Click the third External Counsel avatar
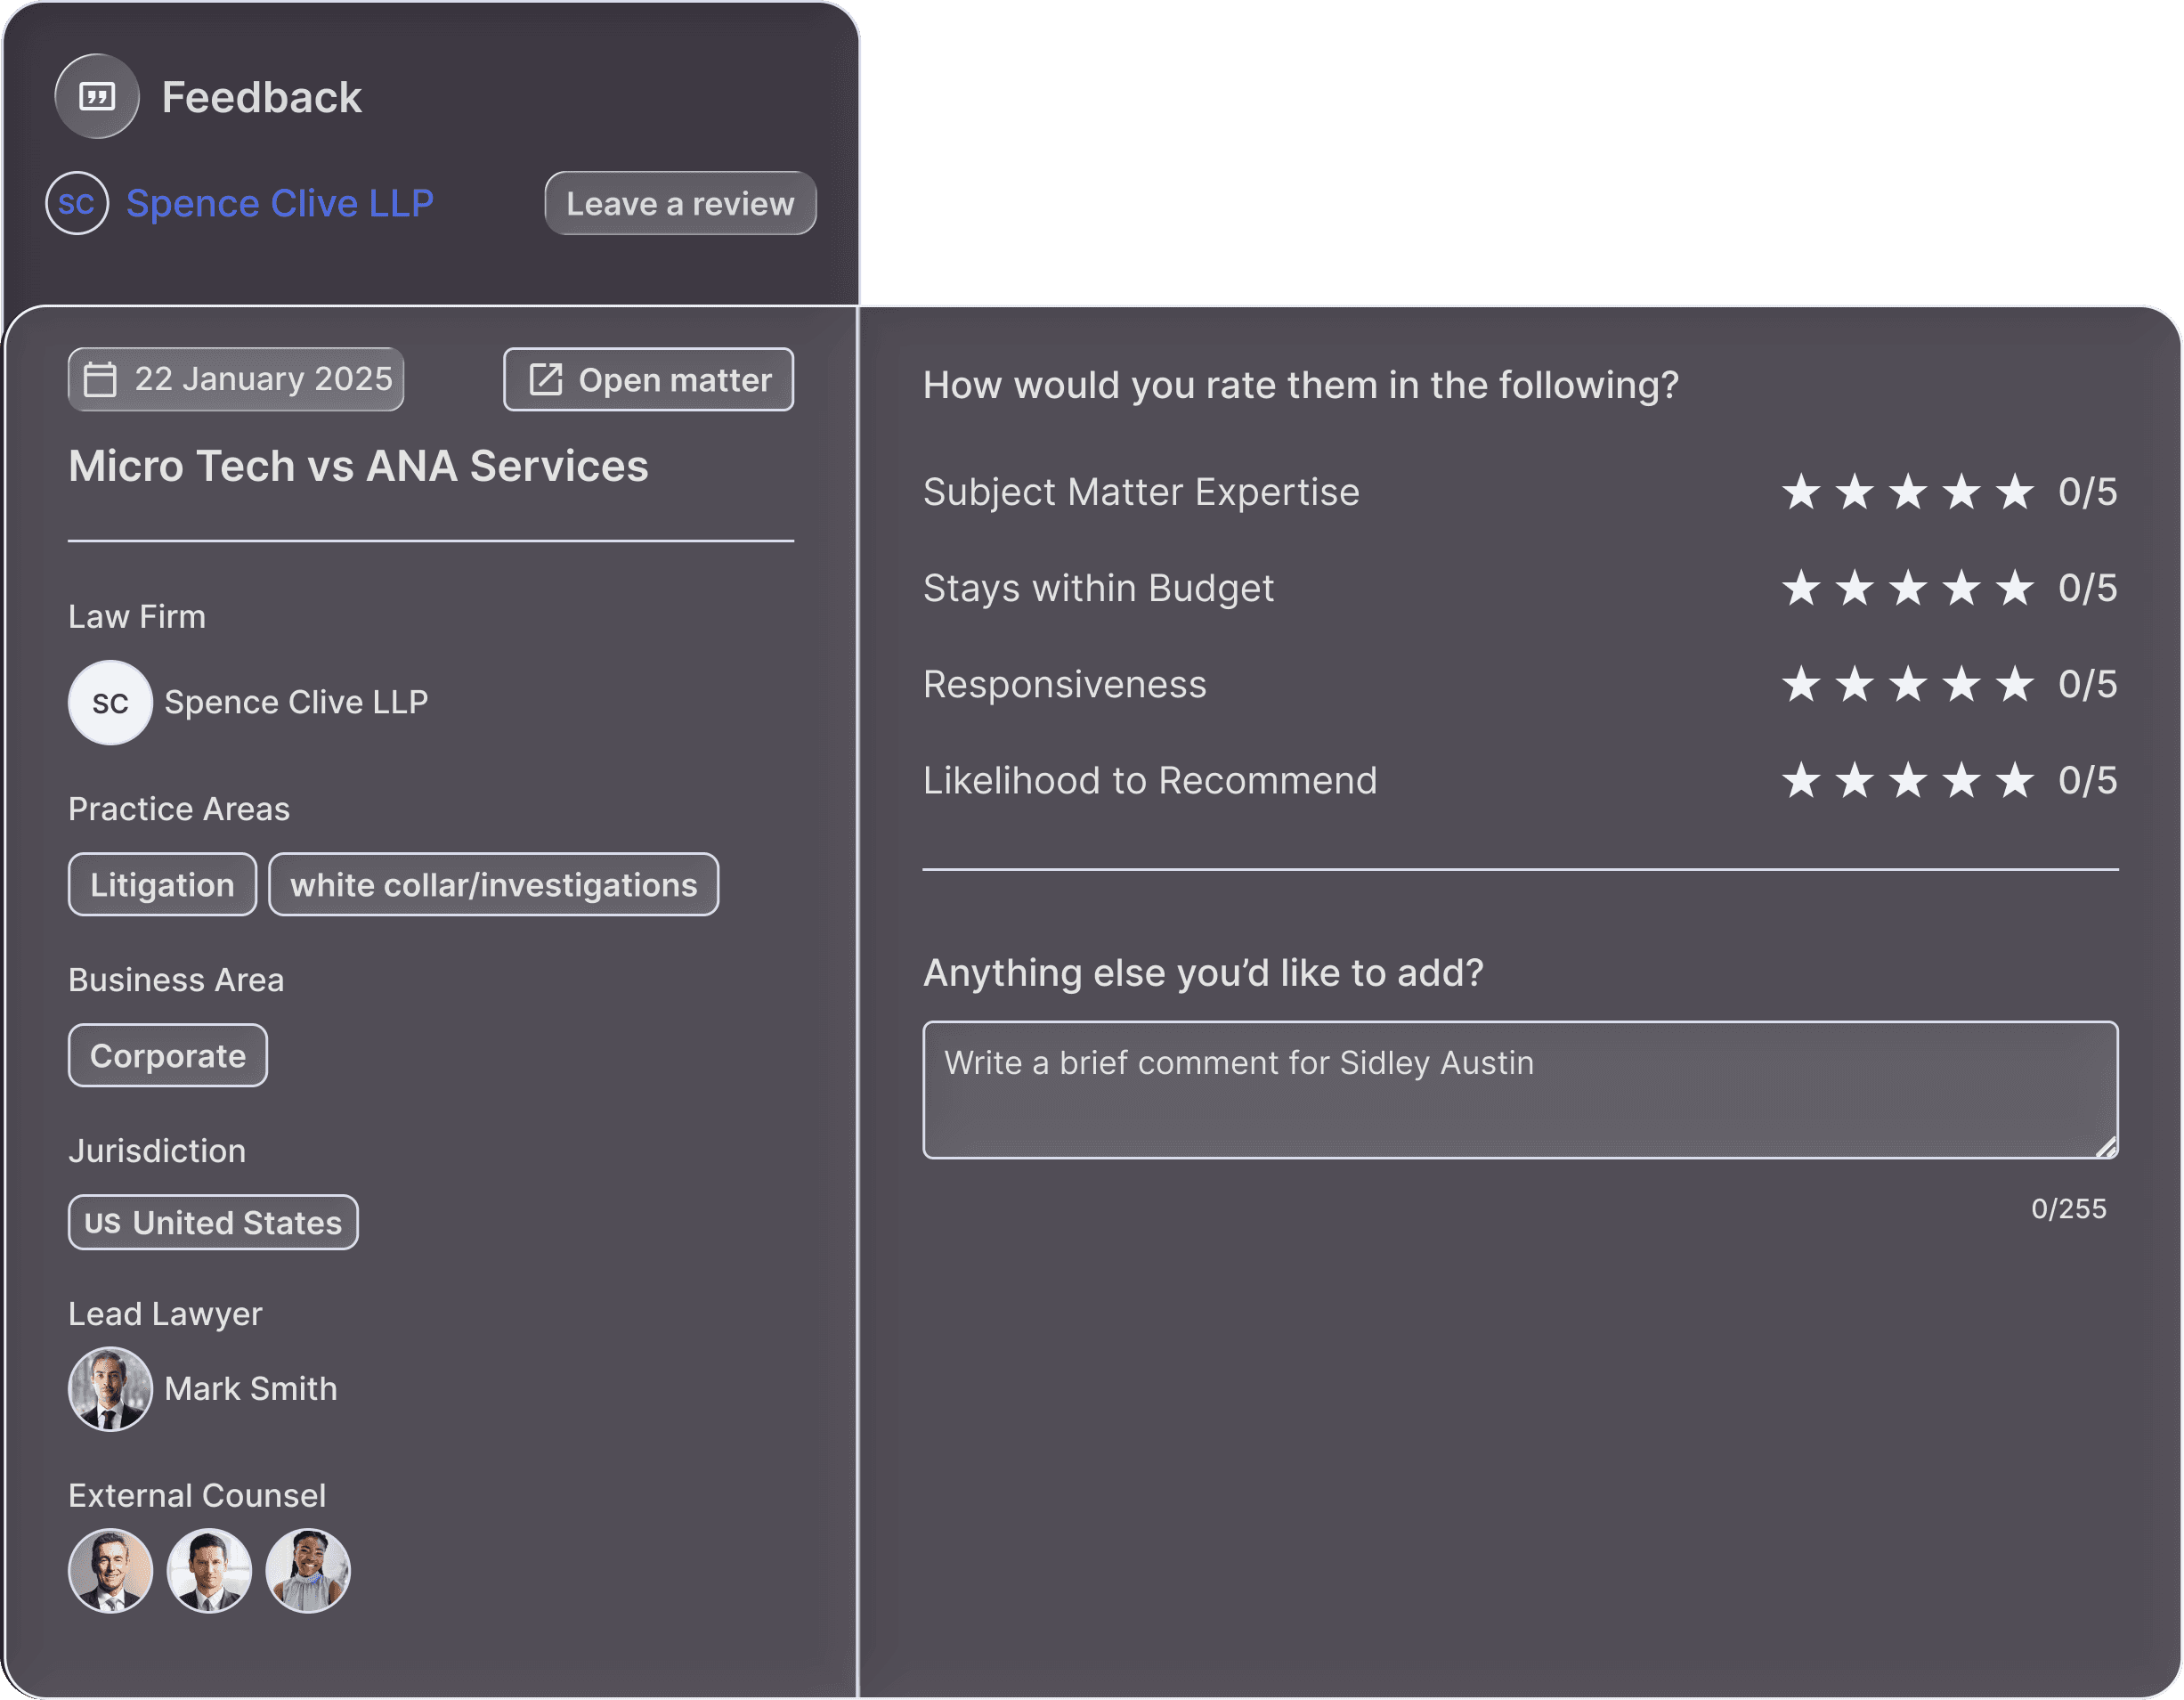This screenshot has height=1700, width=2184. [x=308, y=1570]
